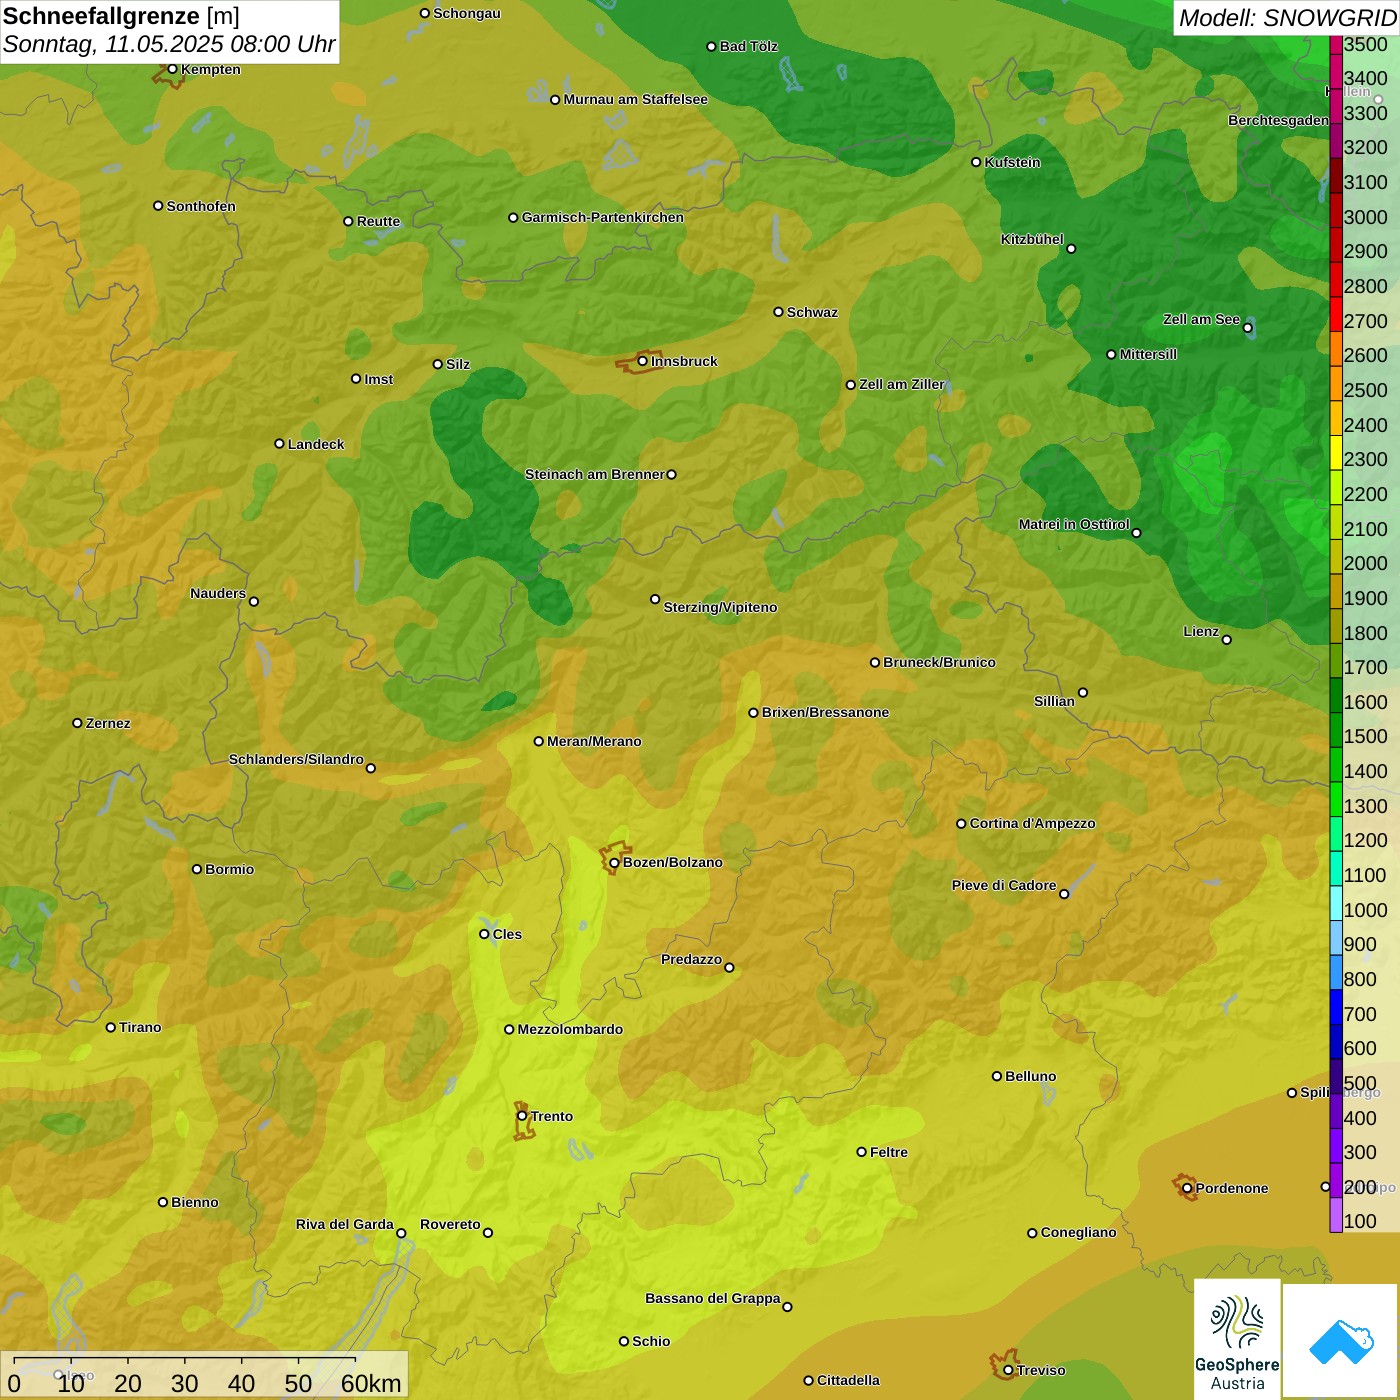This screenshot has height=1400, width=1400.
Task: Select the red 2700 legend color
Action: pyautogui.click(x=1336, y=313)
